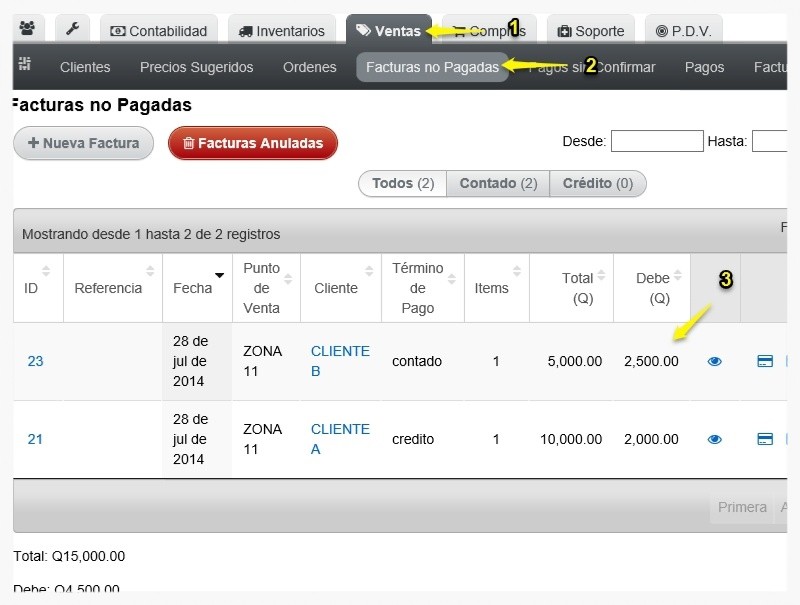The image size is (800, 605).
Task: Sort table by Fecha column
Action: 197,288
